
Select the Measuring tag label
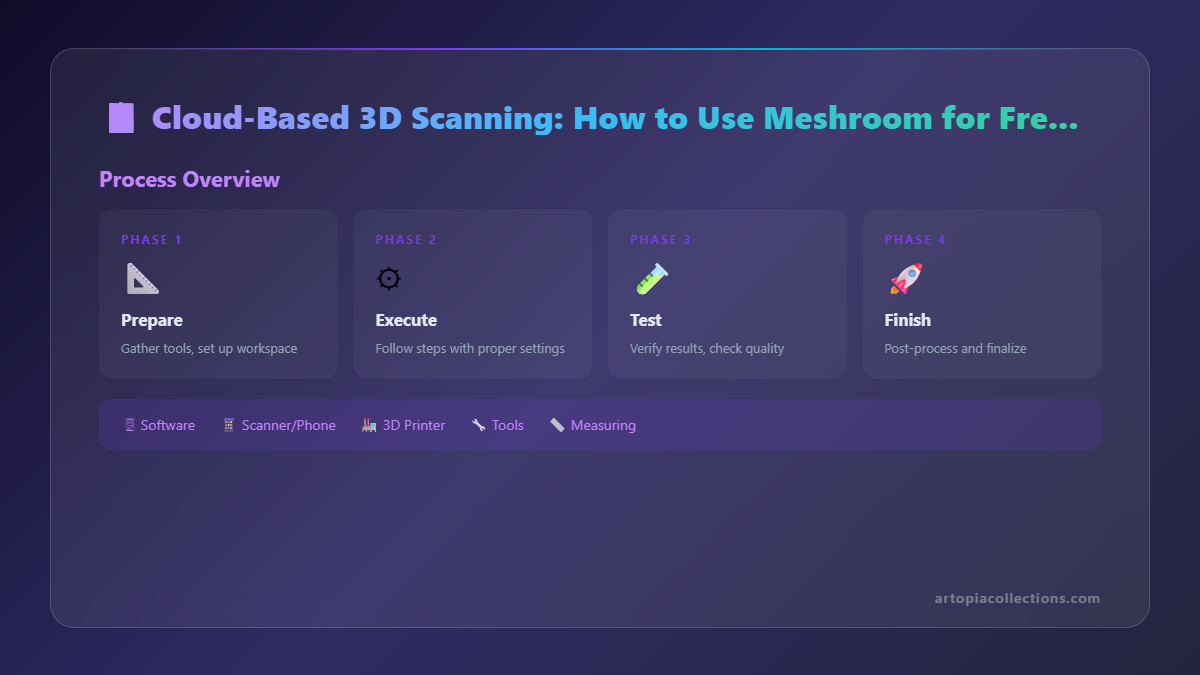[603, 425]
